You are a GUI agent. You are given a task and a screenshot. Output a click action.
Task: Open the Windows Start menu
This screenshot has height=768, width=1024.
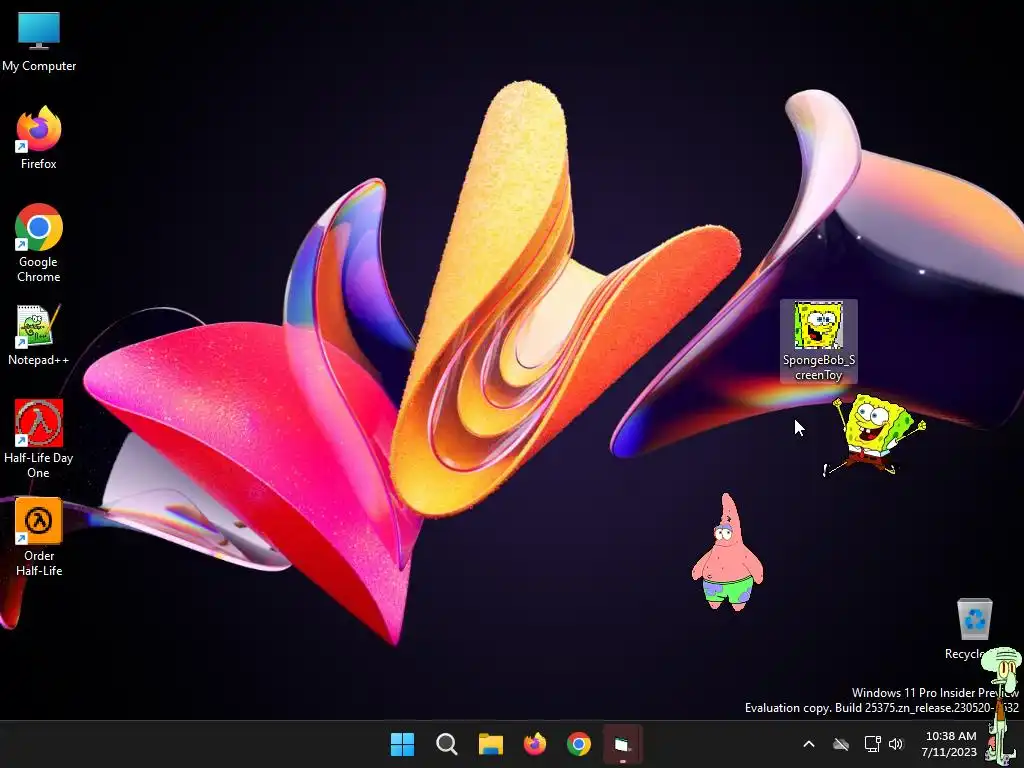point(402,744)
